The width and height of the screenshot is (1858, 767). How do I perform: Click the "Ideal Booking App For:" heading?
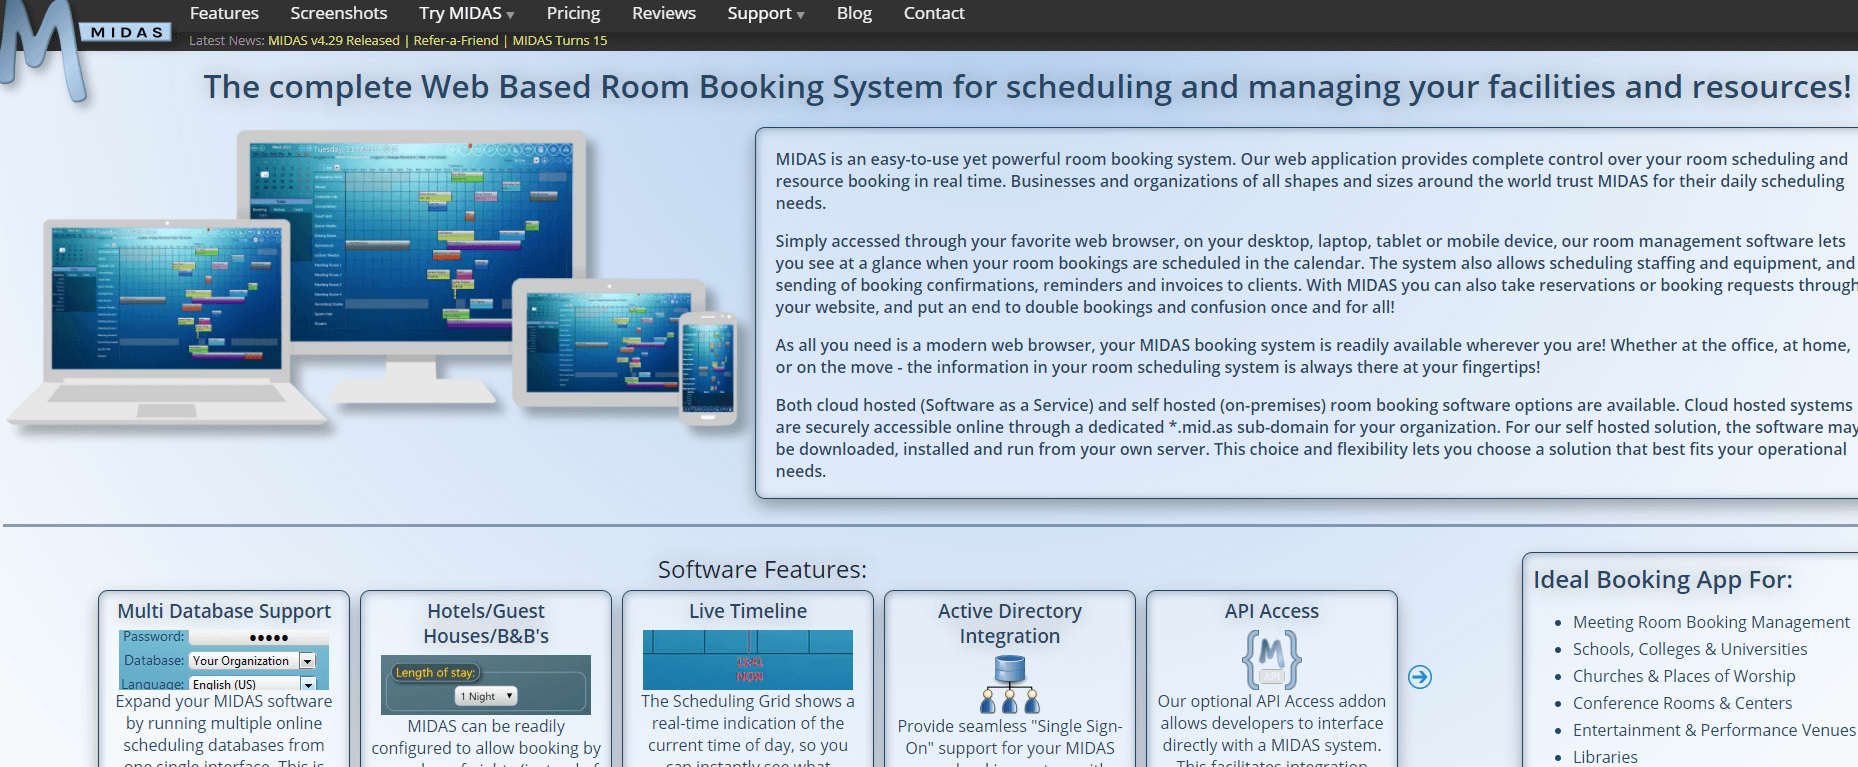pos(1663,580)
